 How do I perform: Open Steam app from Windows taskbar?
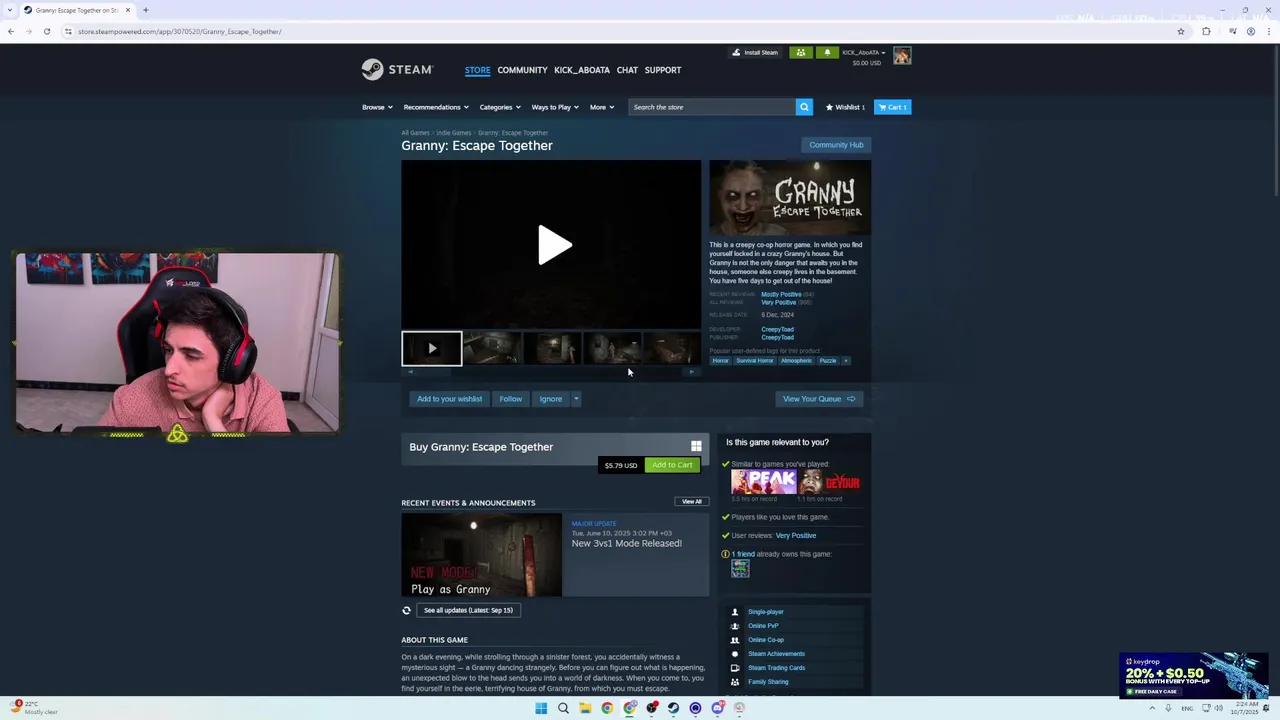pos(673,708)
